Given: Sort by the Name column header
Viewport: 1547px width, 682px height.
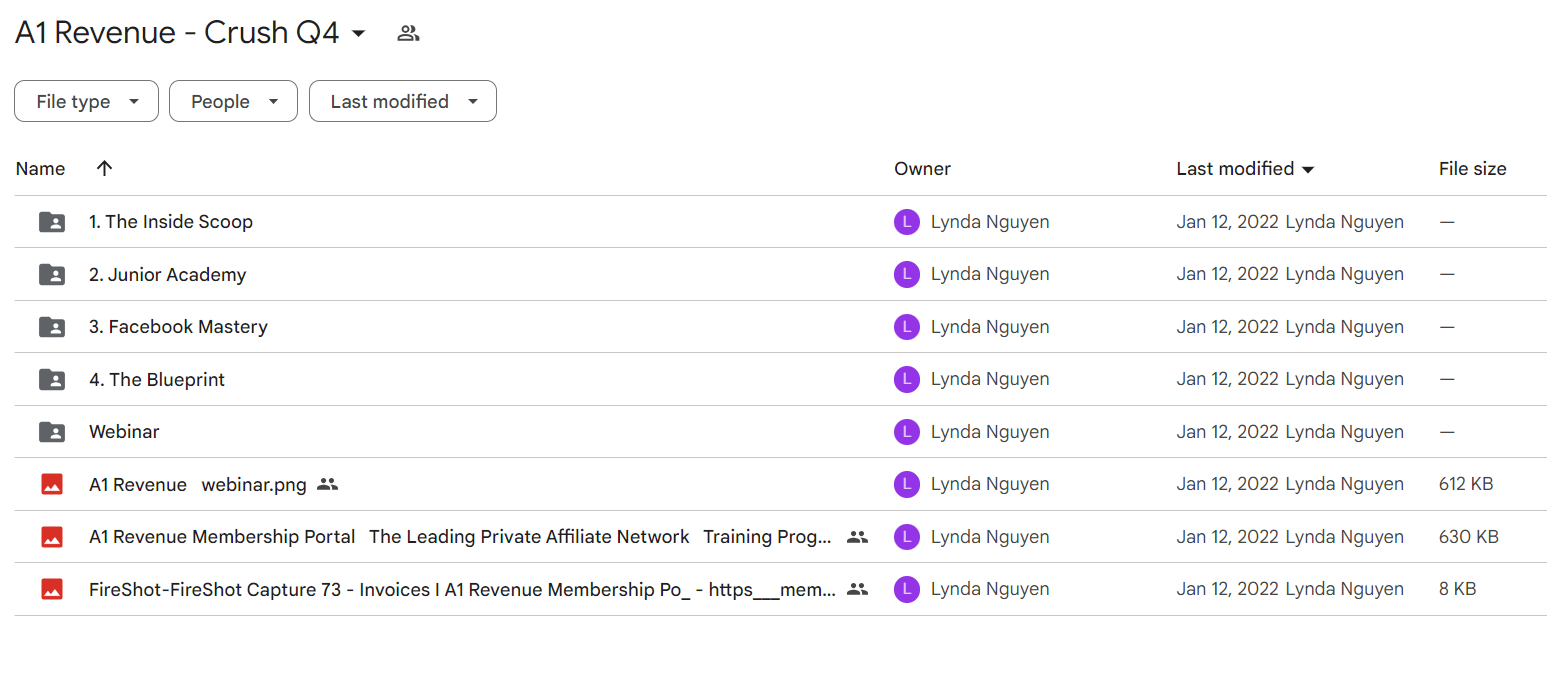Looking at the screenshot, I should click(x=40, y=169).
